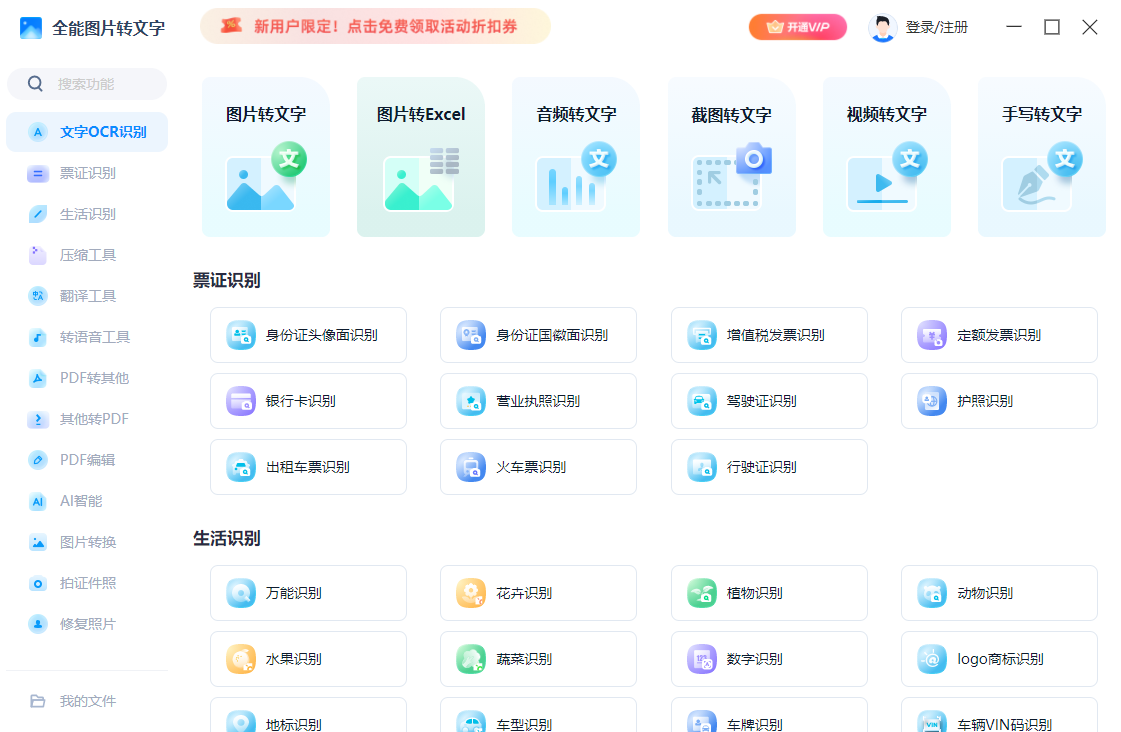
Task: Select 生活识别 in the sidebar
Action: pos(87,214)
